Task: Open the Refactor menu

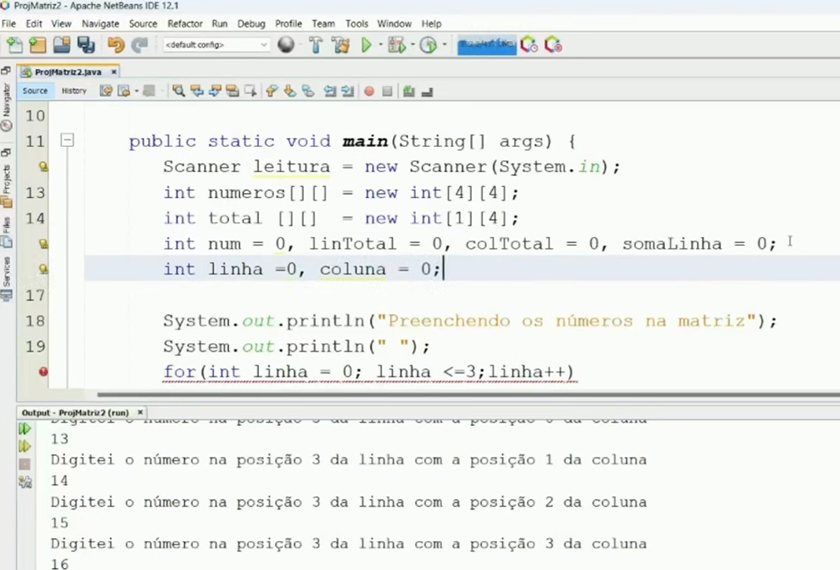Action: [x=184, y=23]
